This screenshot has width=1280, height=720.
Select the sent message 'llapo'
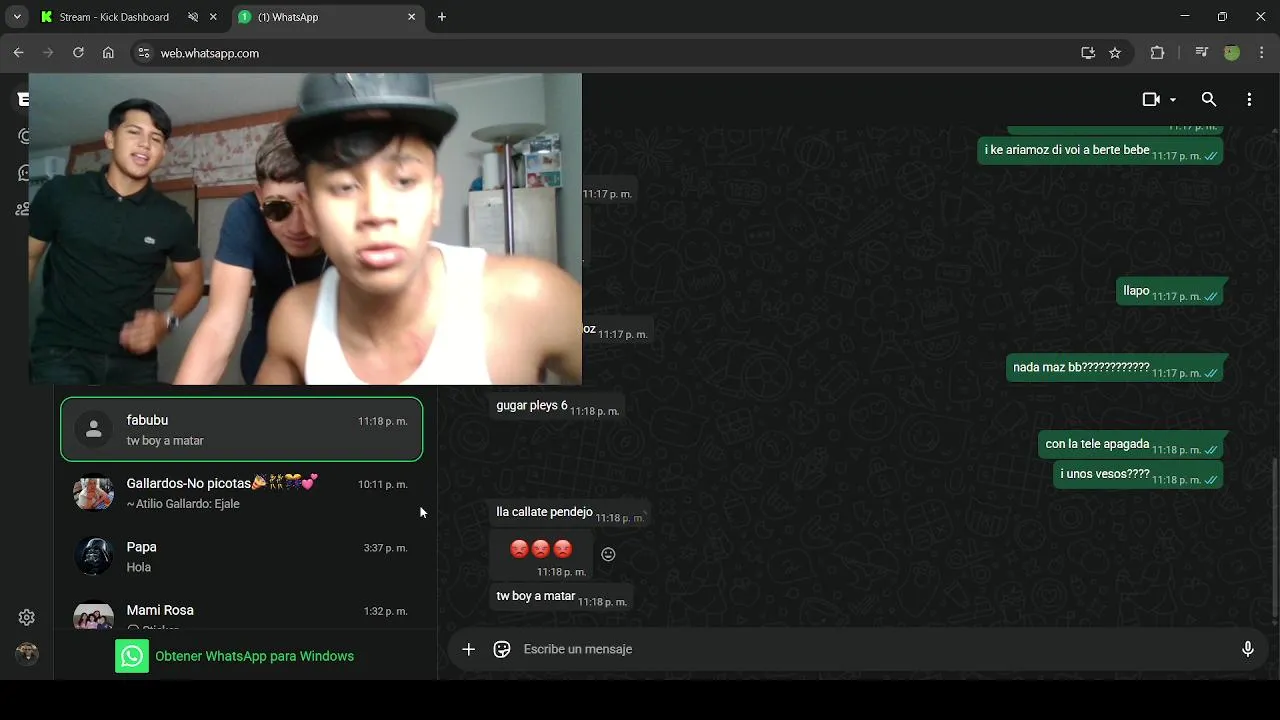[x=1170, y=292]
